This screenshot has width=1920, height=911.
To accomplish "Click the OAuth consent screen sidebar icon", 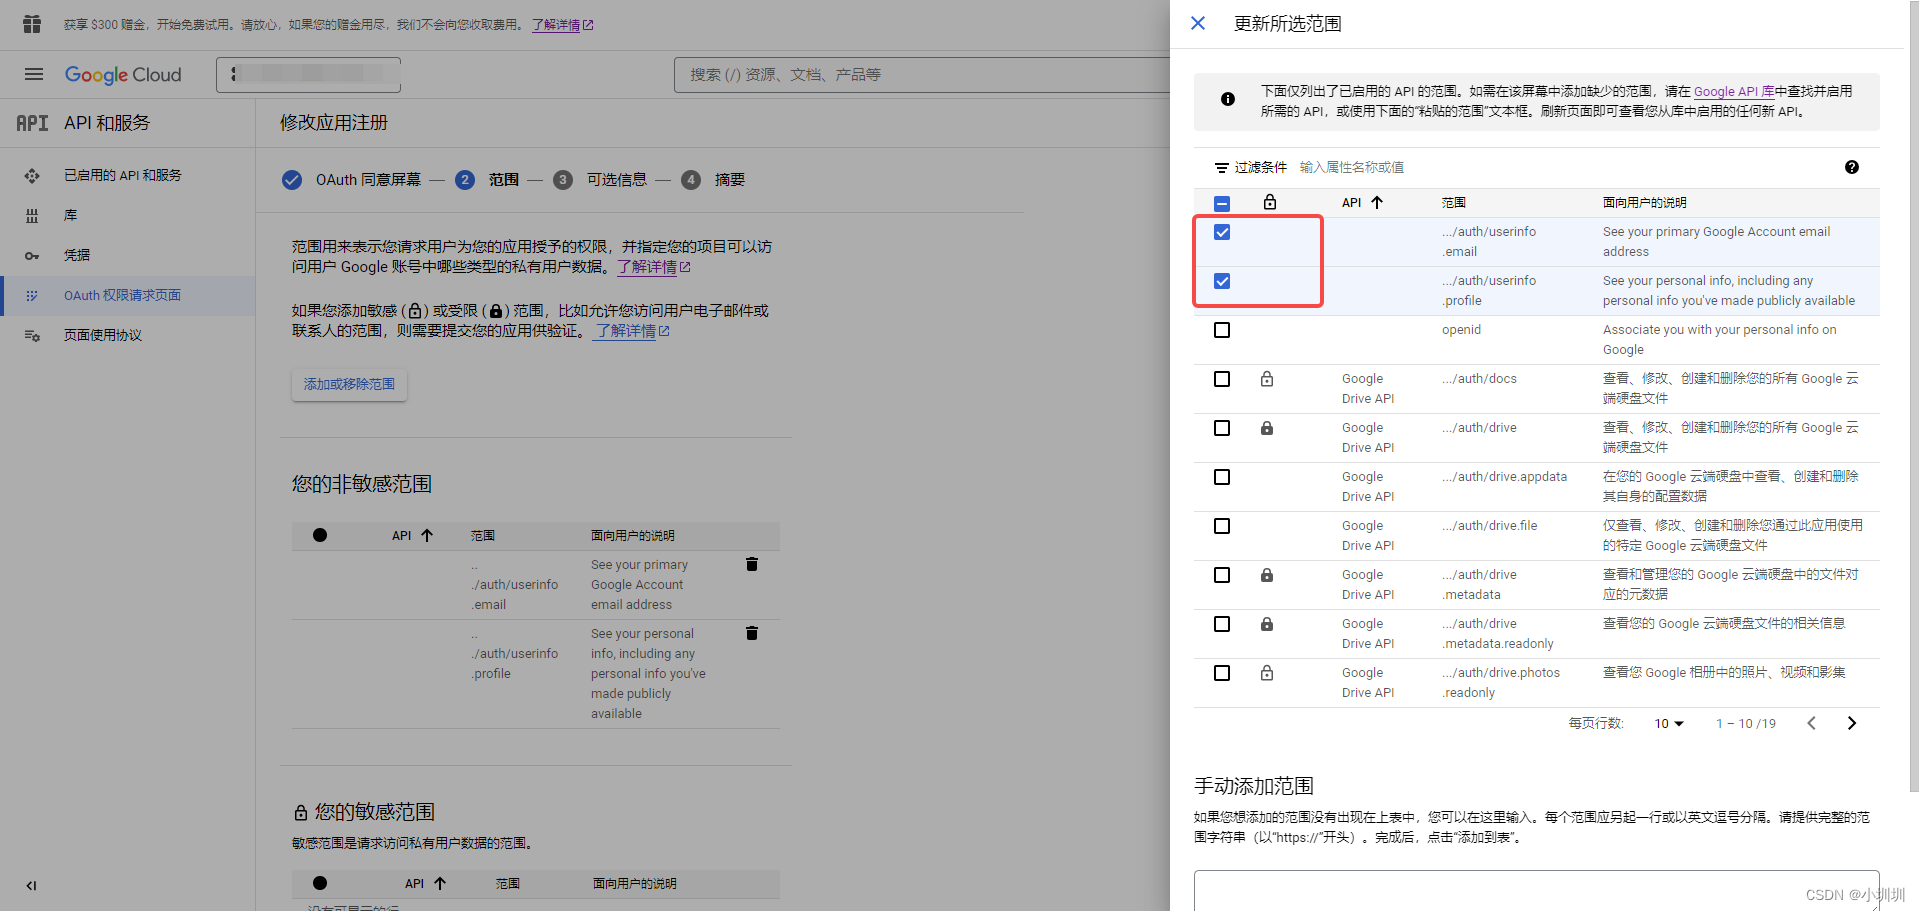I will point(32,295).
